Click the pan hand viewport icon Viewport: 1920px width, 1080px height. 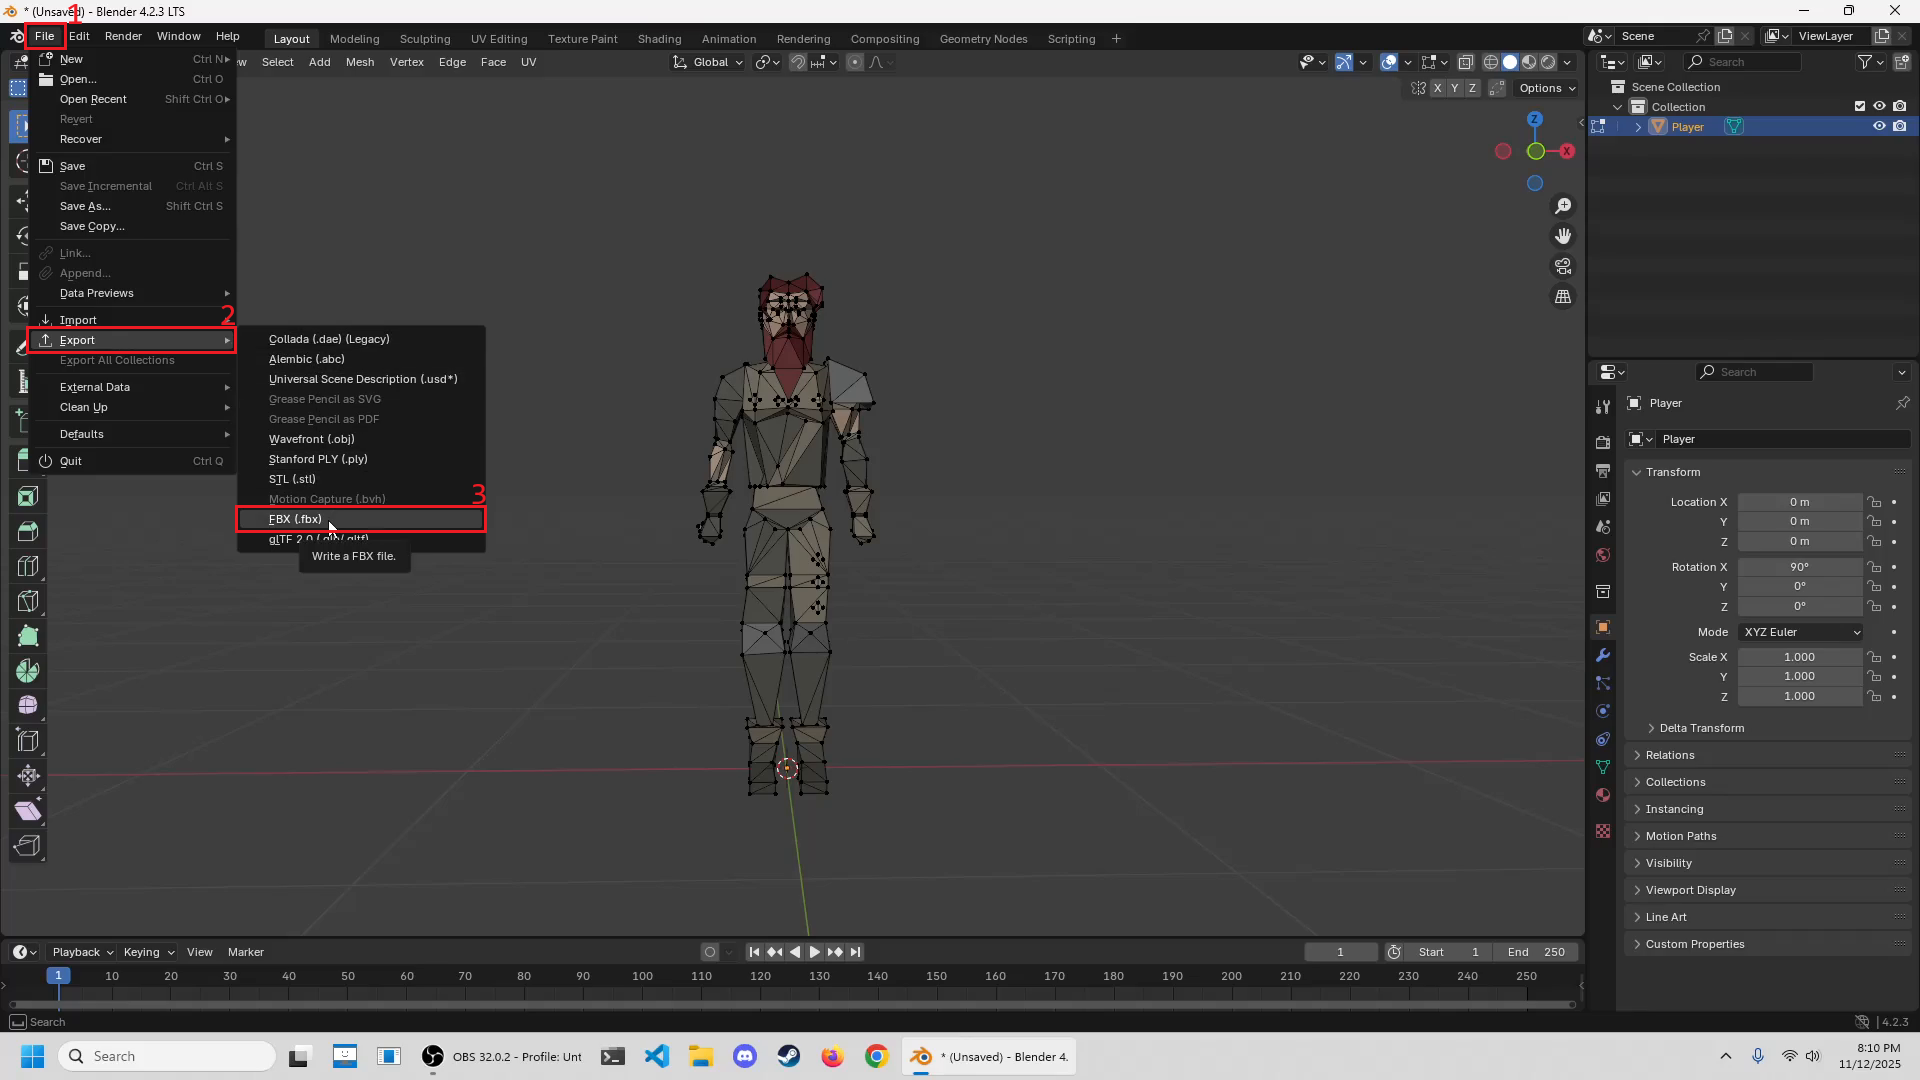pos(1562,236)
